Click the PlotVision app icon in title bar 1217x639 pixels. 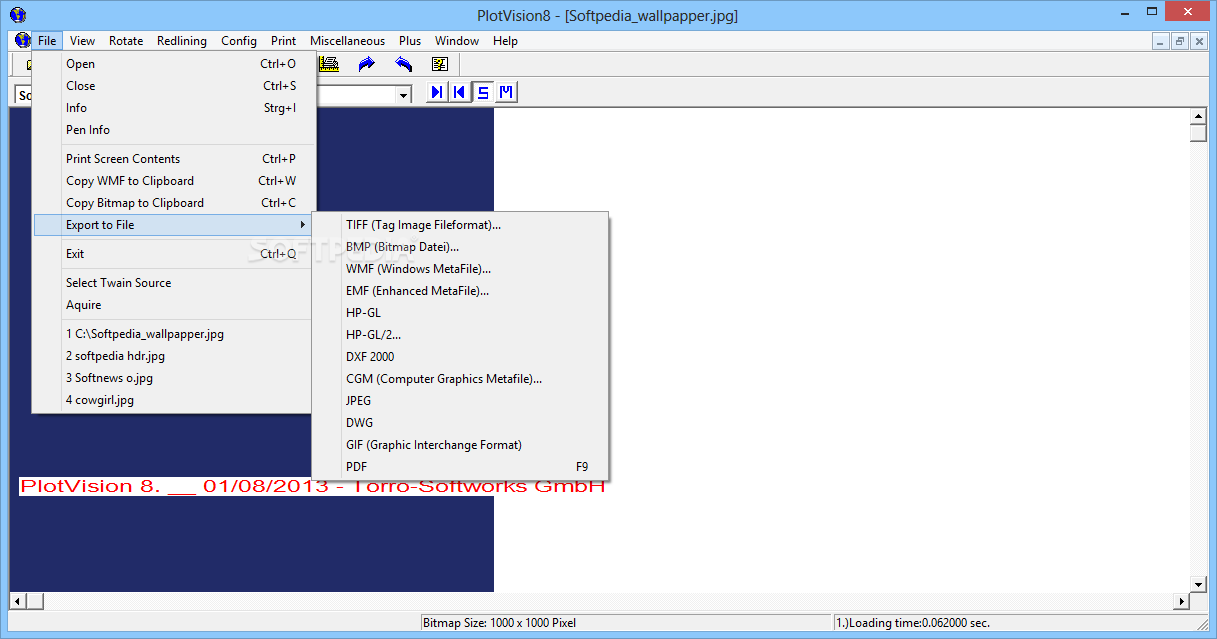tap(17, 14)
